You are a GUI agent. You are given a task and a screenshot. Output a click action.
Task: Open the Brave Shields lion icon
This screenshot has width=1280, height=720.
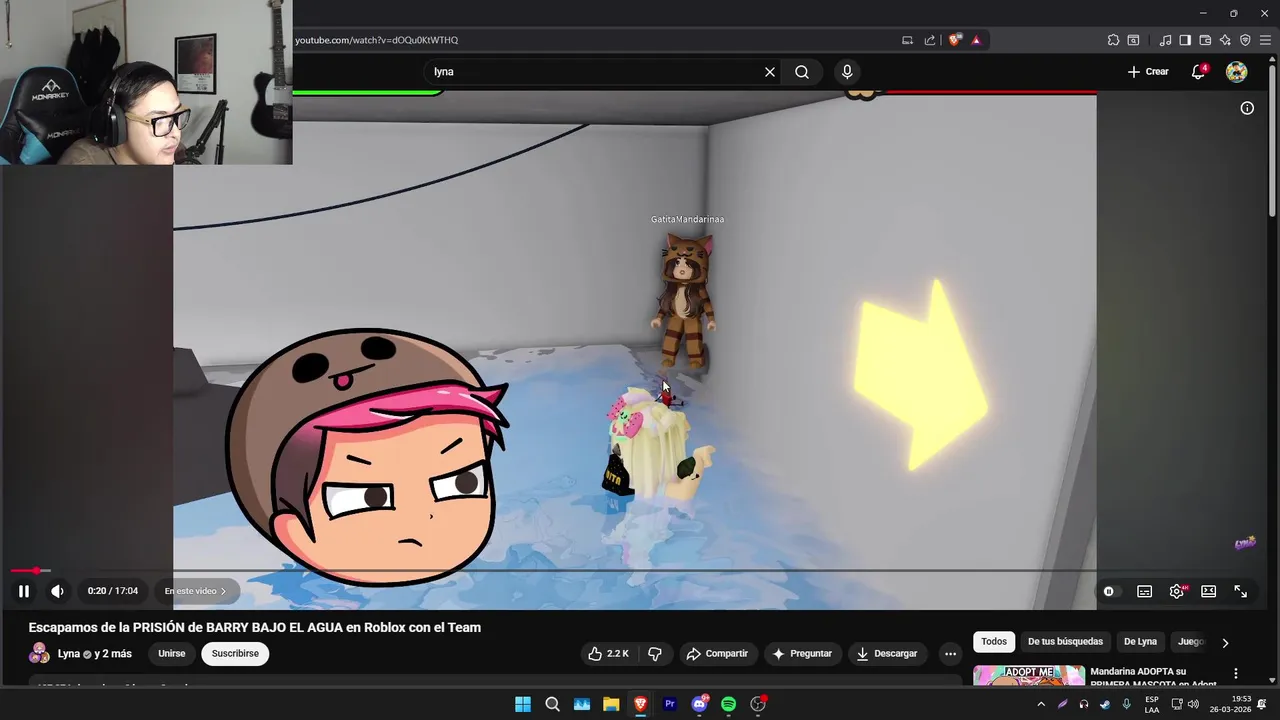pyautogui.click(x=955, y=40)
